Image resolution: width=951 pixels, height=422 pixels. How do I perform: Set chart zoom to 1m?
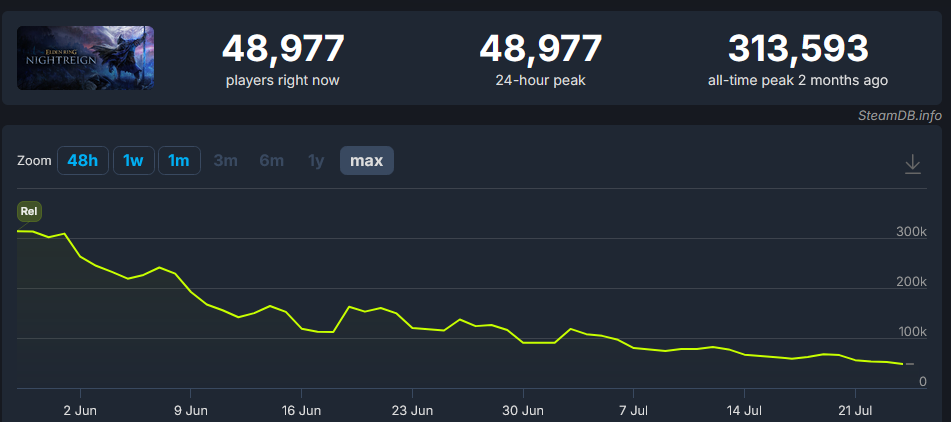[179, 161]
